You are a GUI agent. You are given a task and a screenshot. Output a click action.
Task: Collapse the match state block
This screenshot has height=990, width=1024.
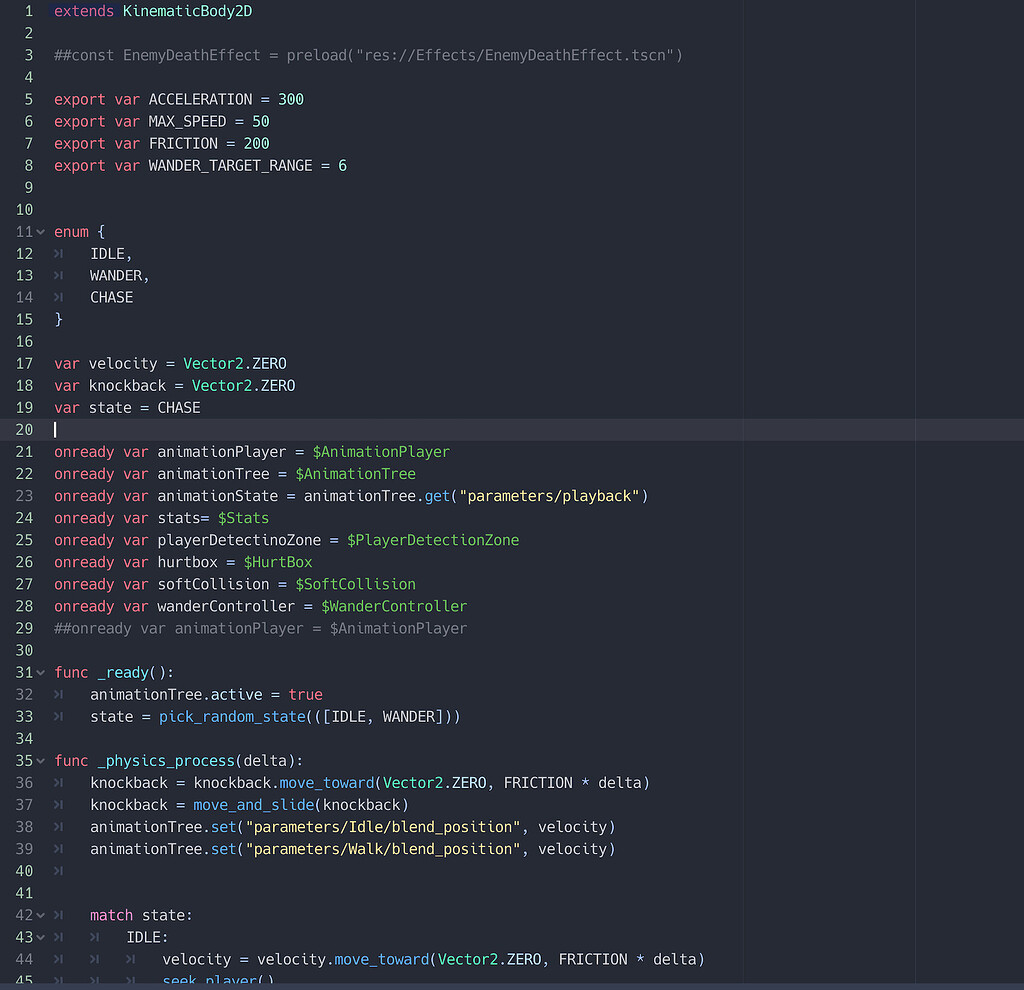(x=41, y=915)
